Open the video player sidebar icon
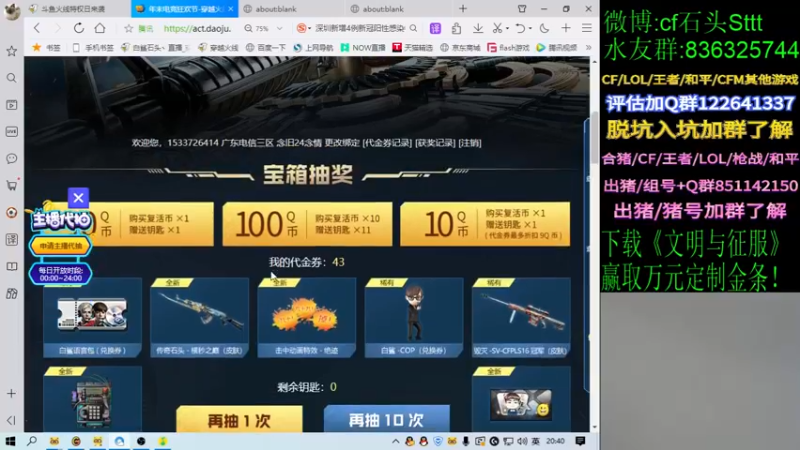The height and width of the screenshot is (450, 800). pyautogui.click(x=11, y=105)
